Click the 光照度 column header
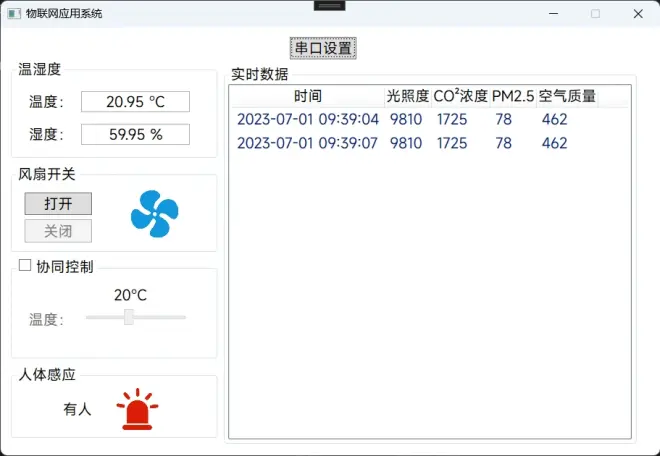660x456 pixels. [408, 96]
